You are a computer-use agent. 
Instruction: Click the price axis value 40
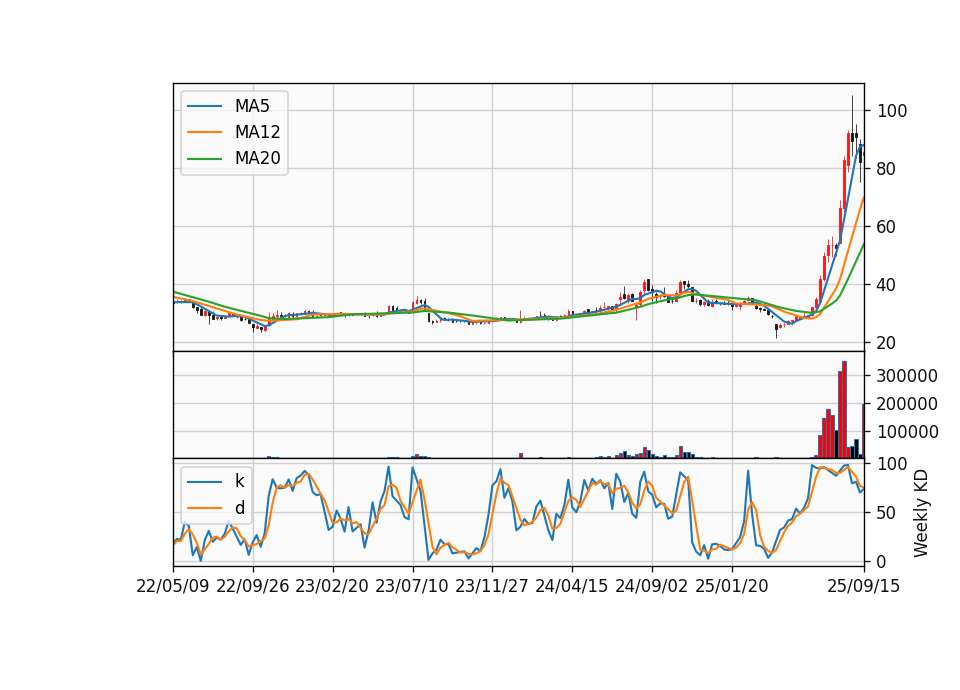886,285
